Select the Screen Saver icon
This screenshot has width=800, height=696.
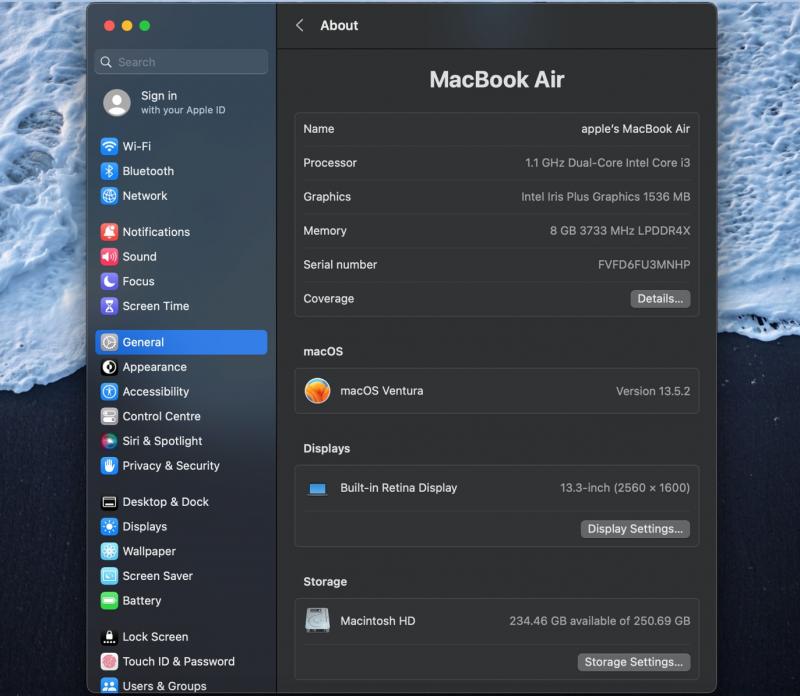(x=109, y=576)
